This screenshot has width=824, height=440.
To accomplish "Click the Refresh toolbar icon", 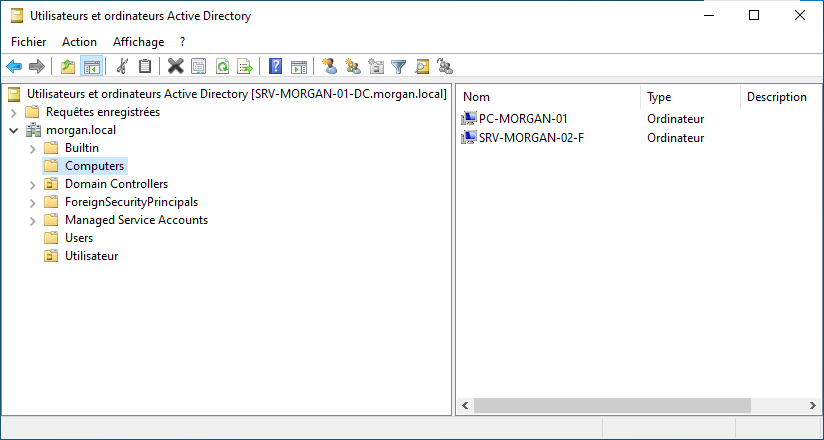I will (x=222, y=67).
